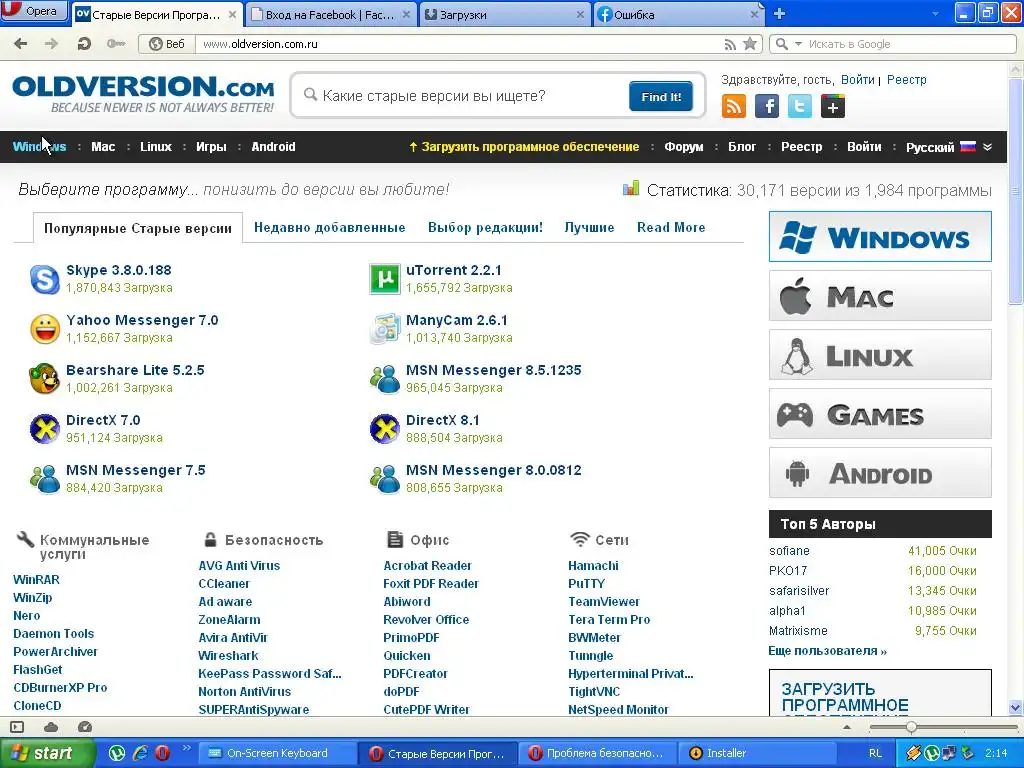Click the MSN Messenger 8.5.1235 icon
Screen dimensions: 1024x768
click(384, 379)
